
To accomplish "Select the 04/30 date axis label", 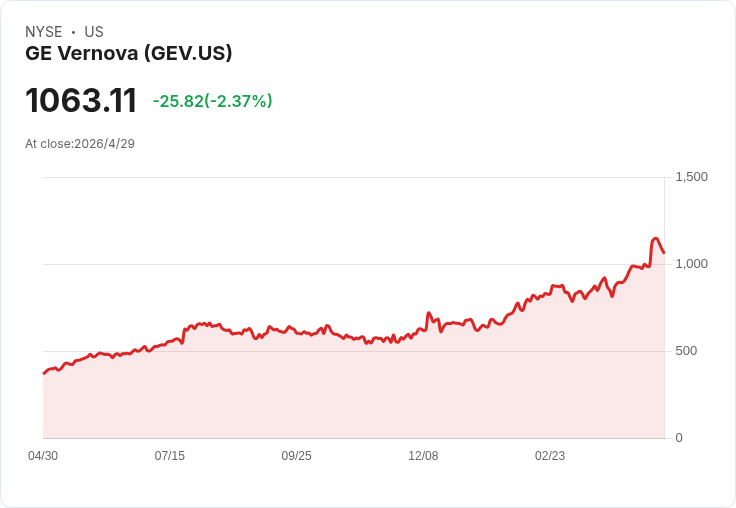I will [x=43, y=456].
